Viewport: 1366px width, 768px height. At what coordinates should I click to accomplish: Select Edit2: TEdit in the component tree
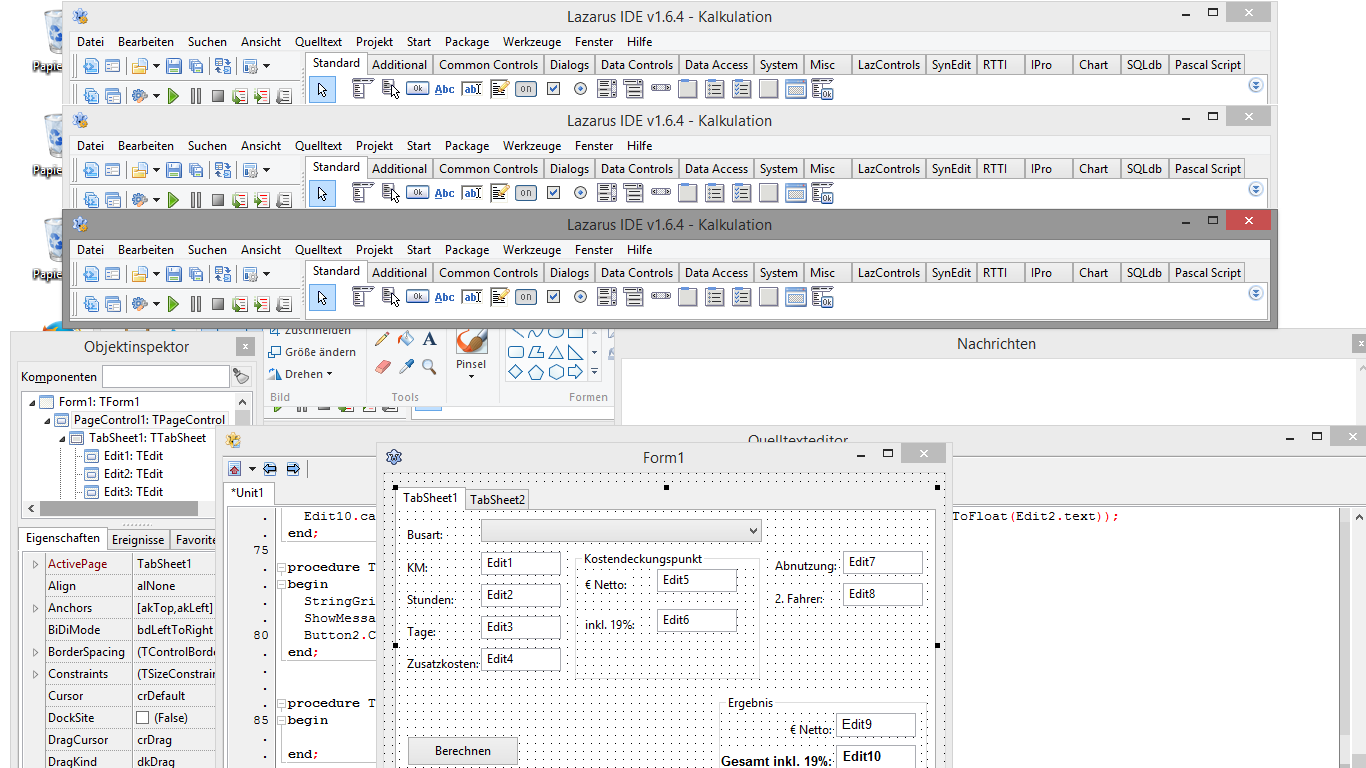pyautogui.click(x=133, y=474)
